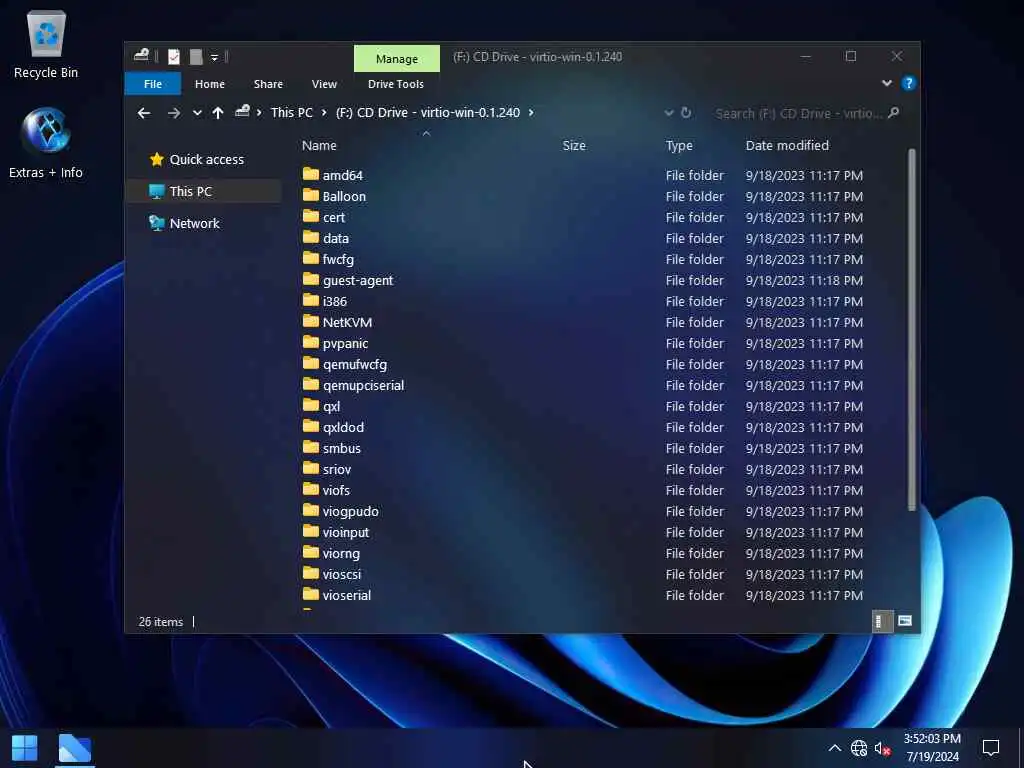This screenshot has height=768, width=1024.
Task: Click the qxldod folder name
Action: point(343,427)
